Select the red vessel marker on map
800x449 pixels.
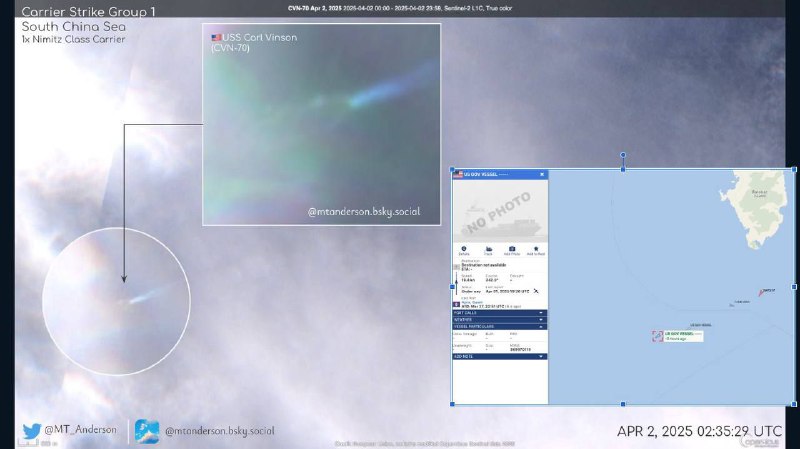(x=762, y=292)
